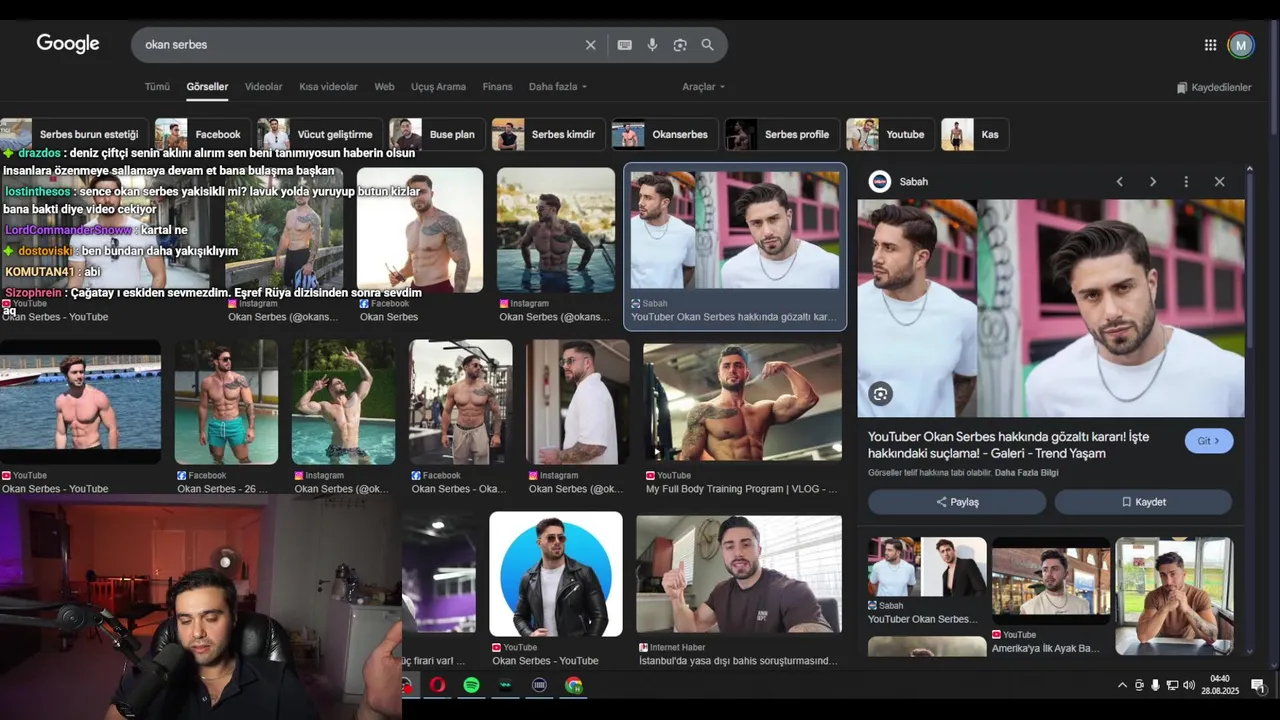Click the Paylaş share button
1280x720 pixels.
tap(957, 502)
